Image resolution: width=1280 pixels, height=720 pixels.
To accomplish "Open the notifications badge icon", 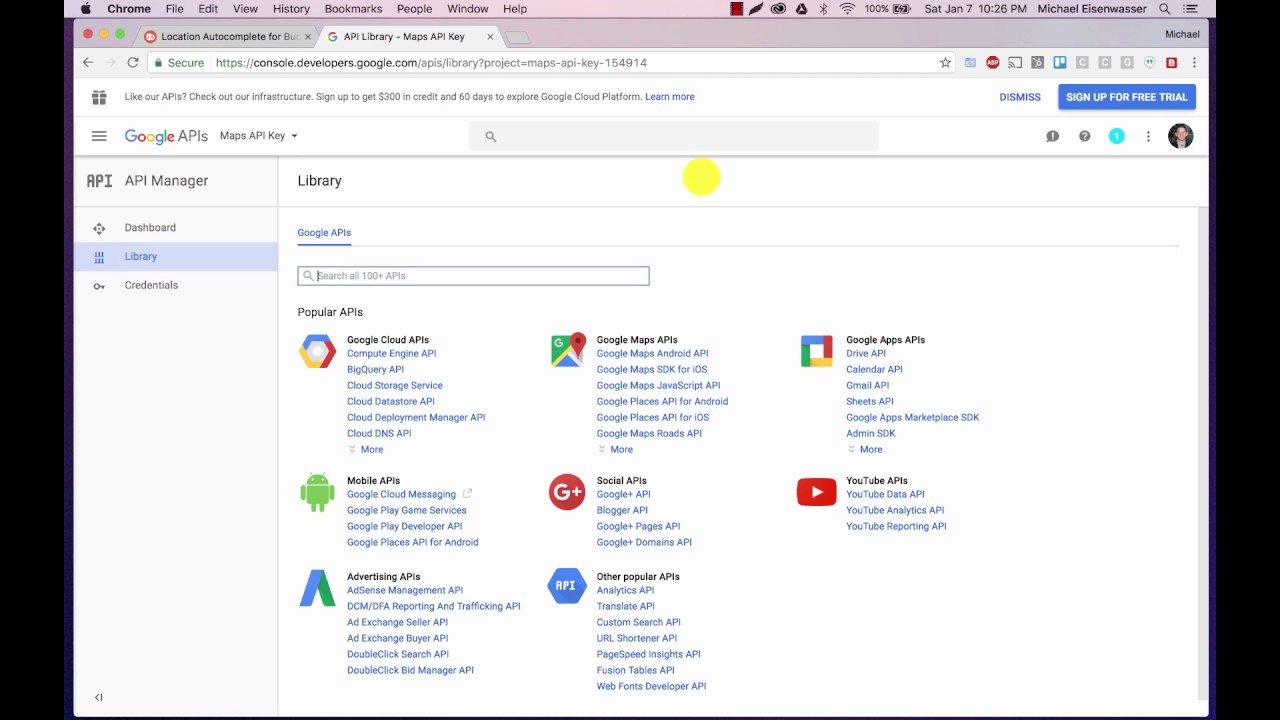I will [1116, 136].
